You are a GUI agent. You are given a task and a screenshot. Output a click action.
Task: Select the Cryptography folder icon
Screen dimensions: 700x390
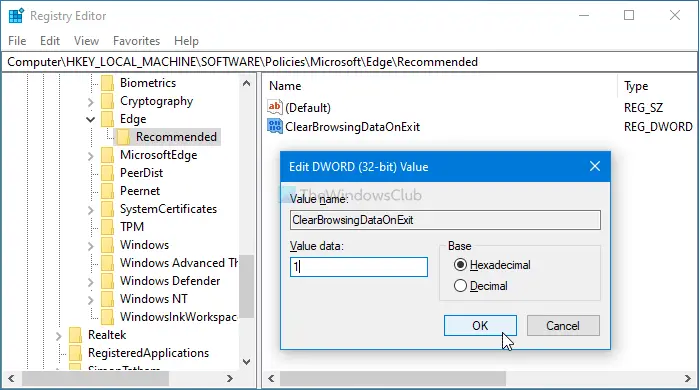point(108,101)
